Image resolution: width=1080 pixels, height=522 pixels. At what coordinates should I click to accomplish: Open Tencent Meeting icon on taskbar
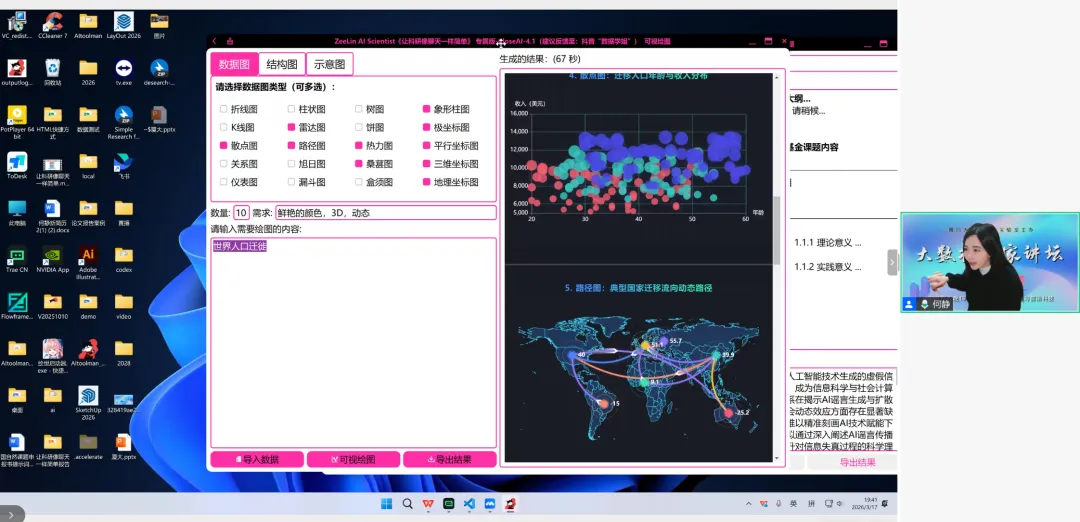pos(490,504)
